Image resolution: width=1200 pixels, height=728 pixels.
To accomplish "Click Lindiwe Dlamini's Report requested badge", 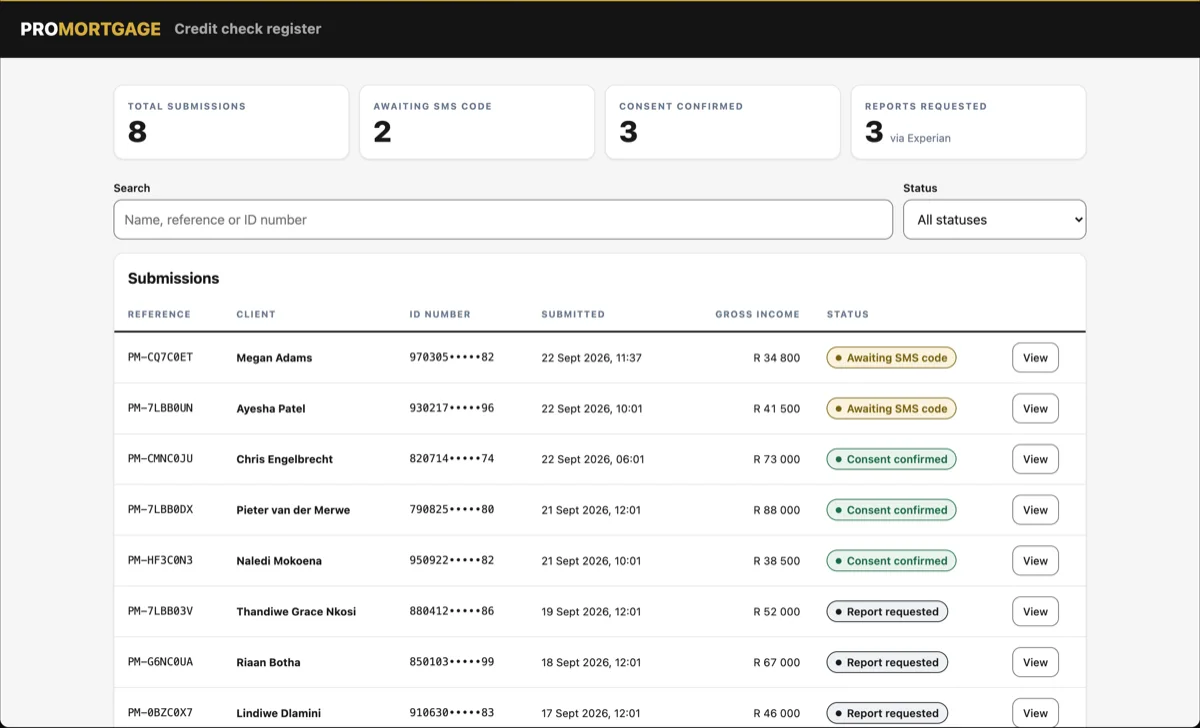I will coord(887,713).
